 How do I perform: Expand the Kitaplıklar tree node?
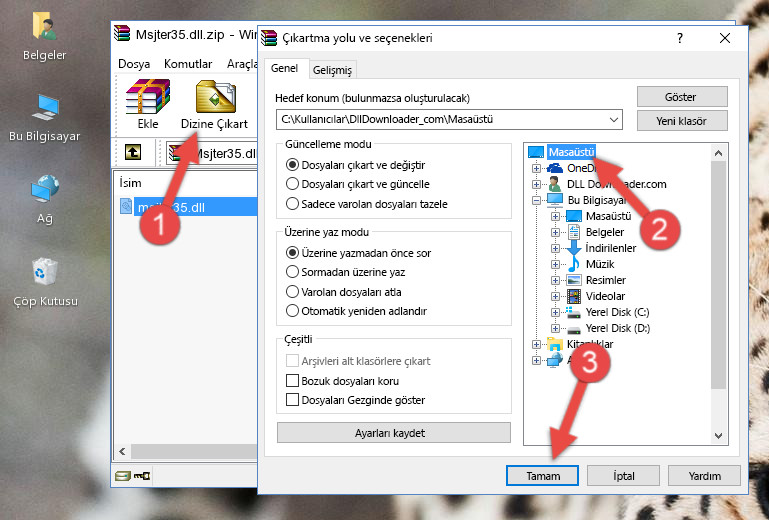pyautogui.click(x=536, y=344)
